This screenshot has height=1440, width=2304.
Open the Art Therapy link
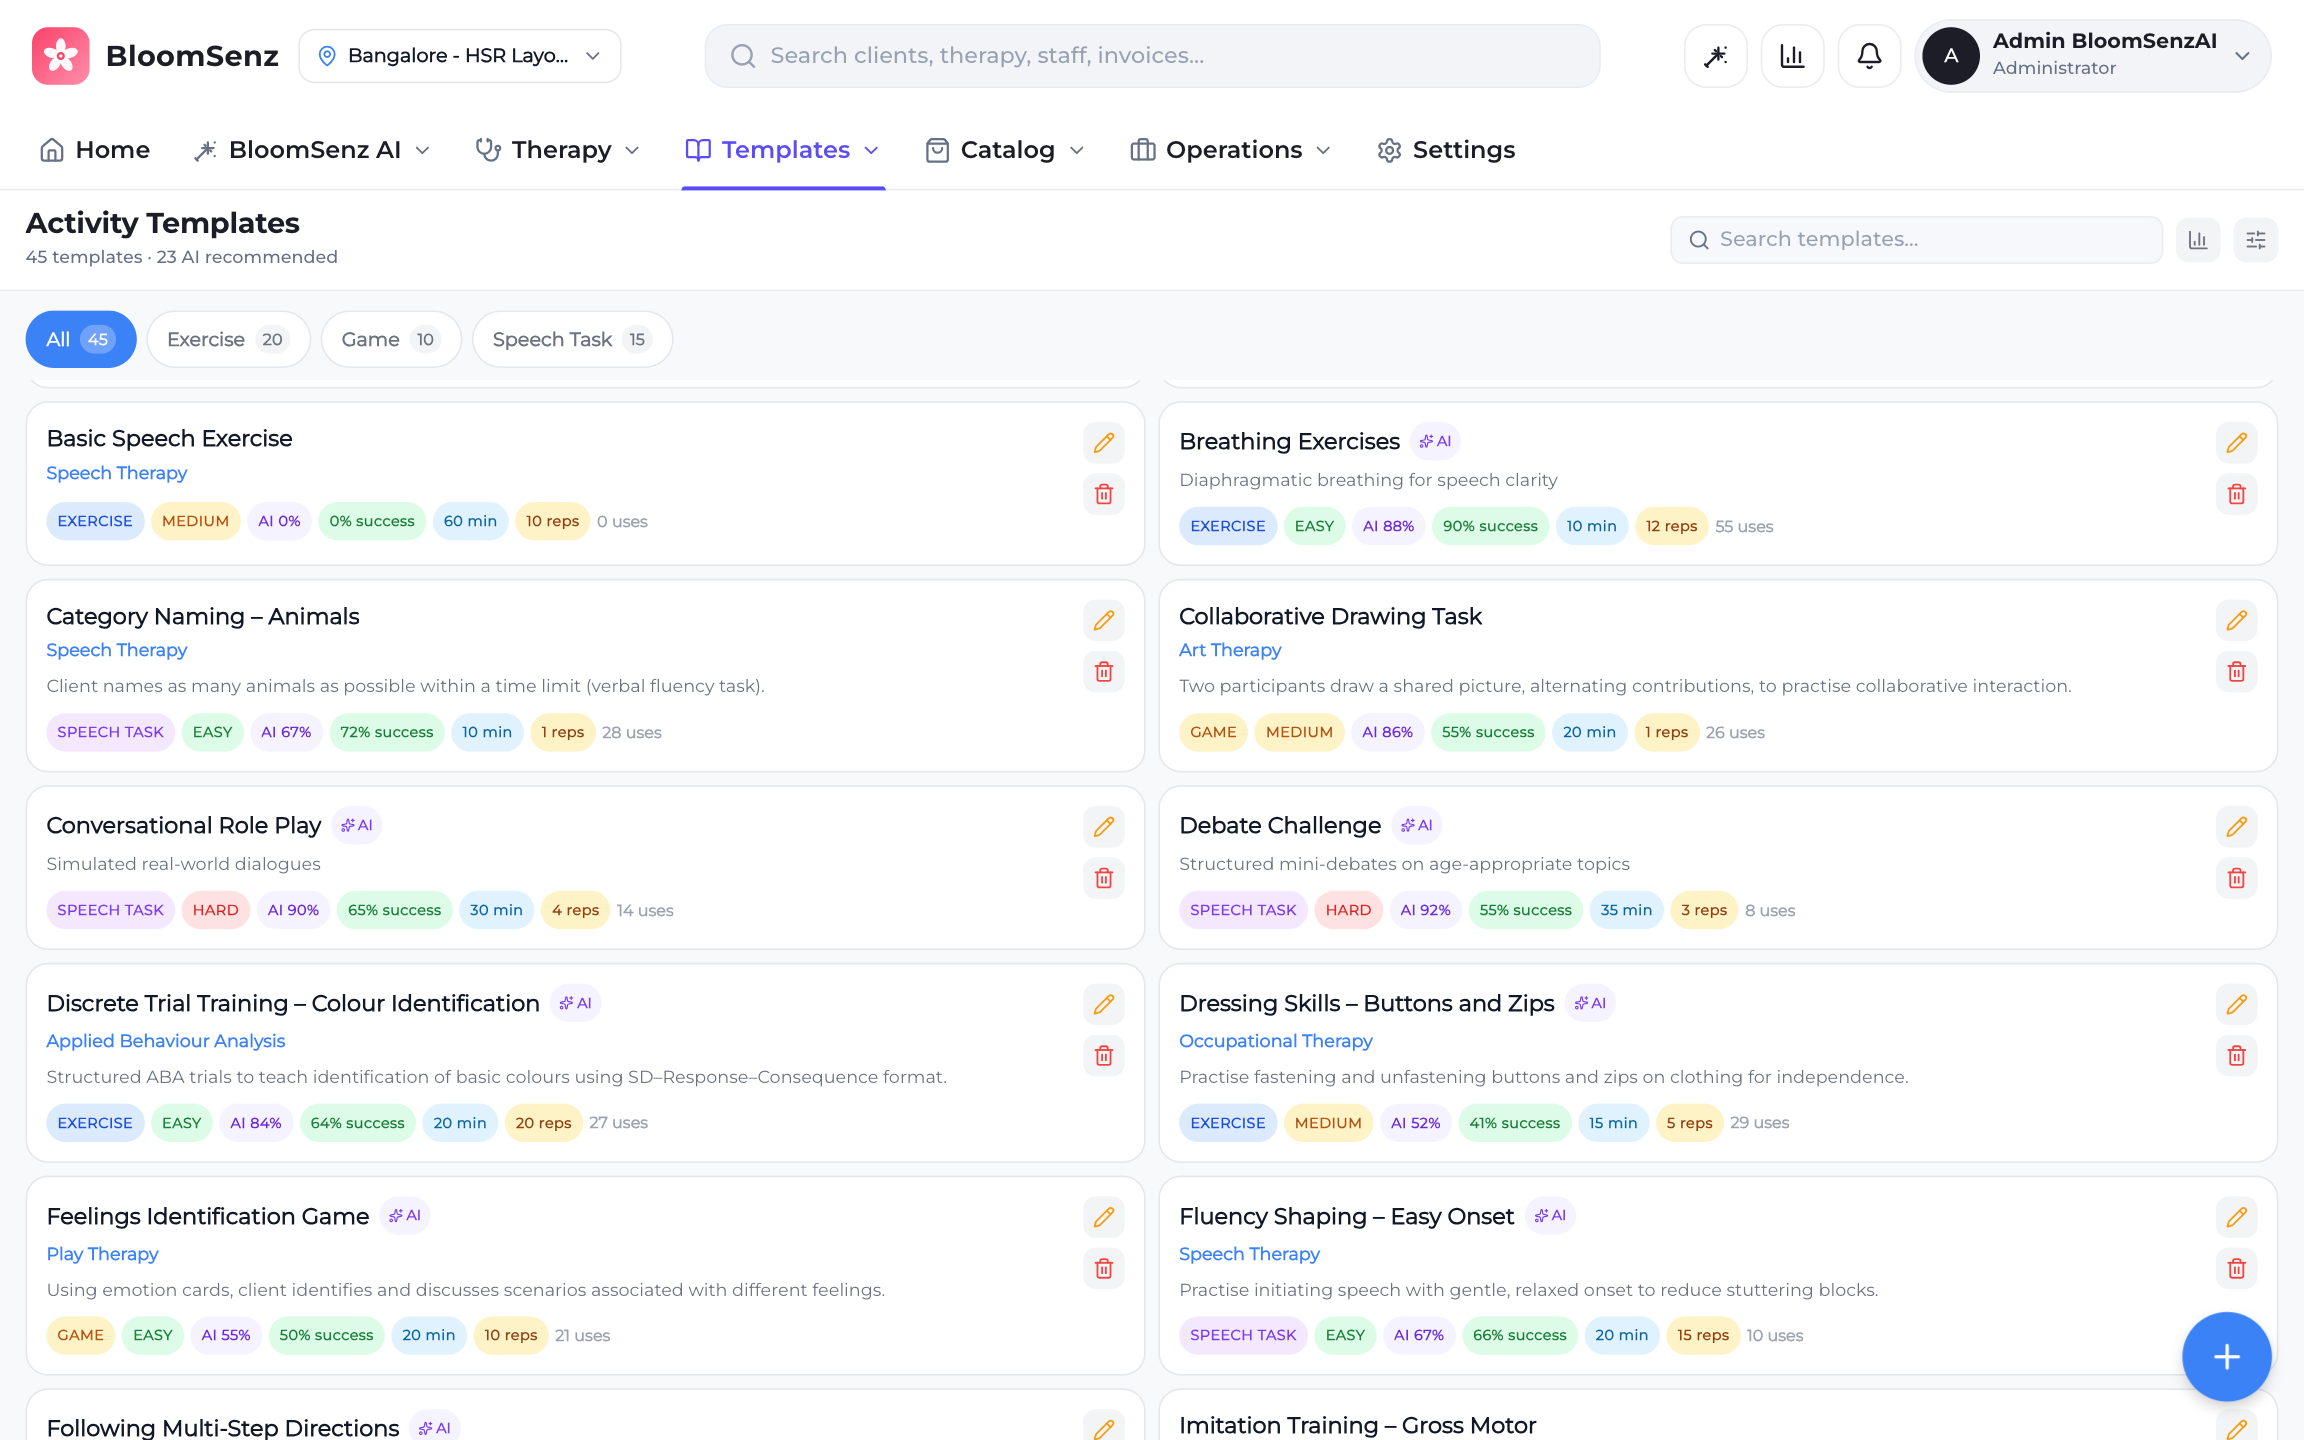(x=1230, y=650)
